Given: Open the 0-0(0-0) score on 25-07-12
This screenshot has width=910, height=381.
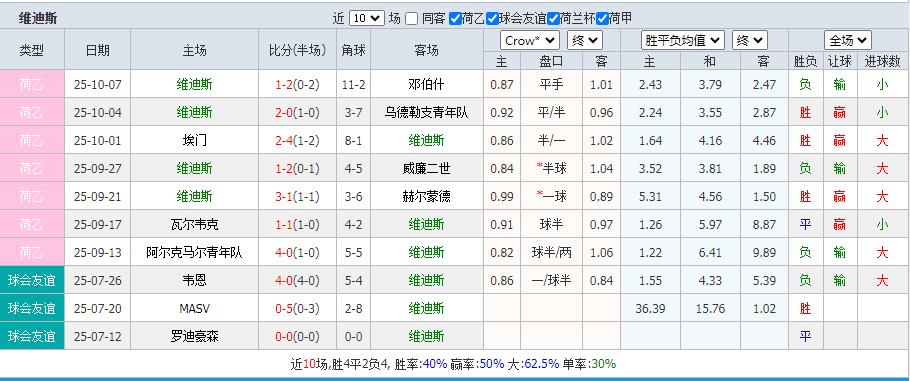Looking at the screenshot, I should click(x=297, y=336).
